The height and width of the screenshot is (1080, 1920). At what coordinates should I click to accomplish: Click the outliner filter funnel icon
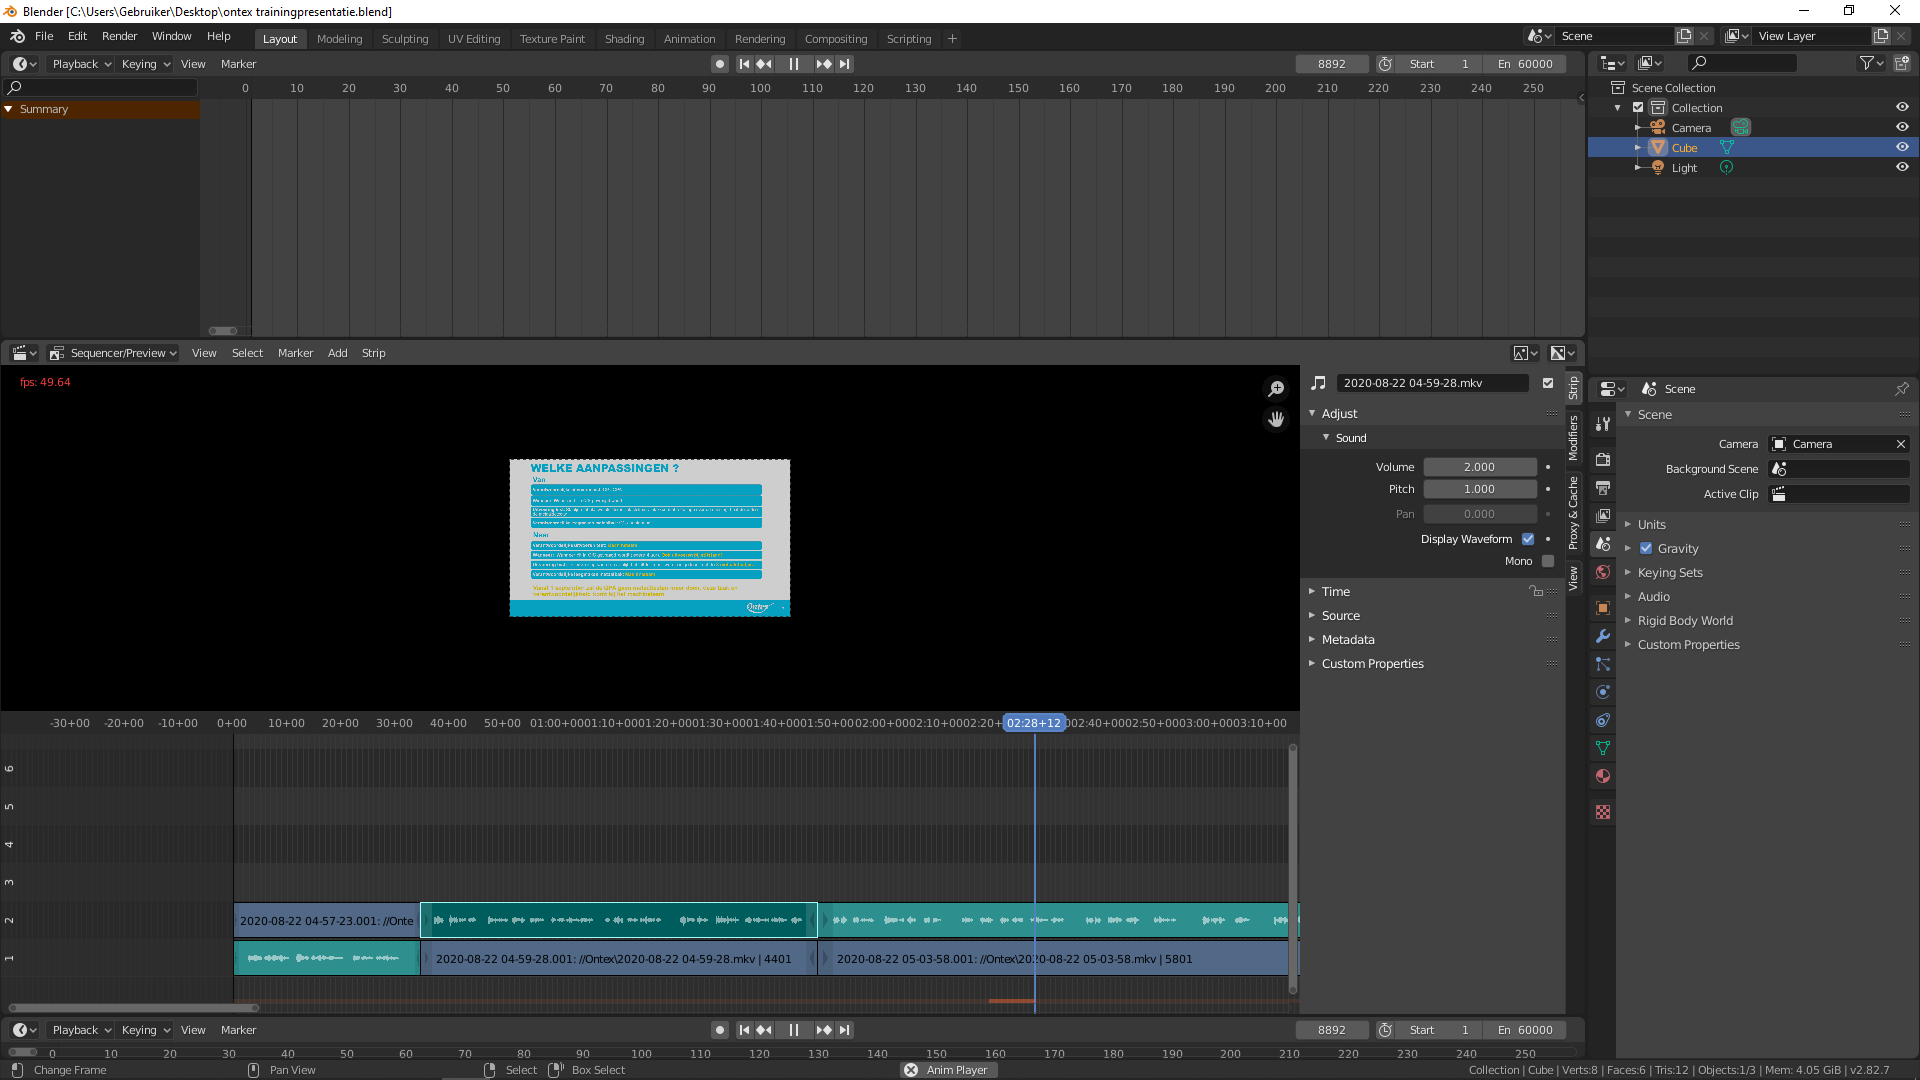click(1866, 63)
